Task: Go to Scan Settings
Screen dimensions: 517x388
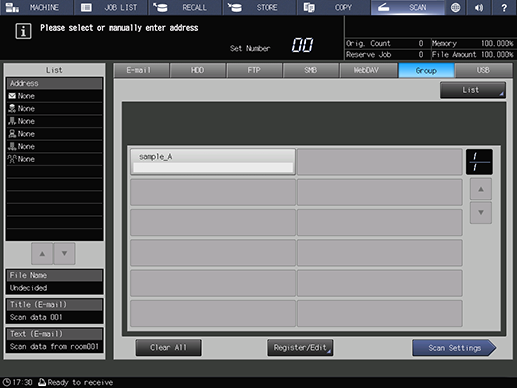Action: (x=454, y=348)
